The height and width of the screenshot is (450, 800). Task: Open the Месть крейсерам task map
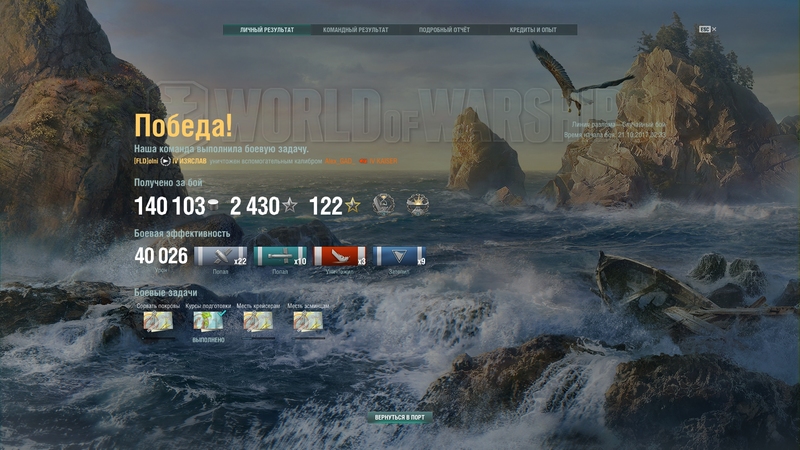click(258, 322)
